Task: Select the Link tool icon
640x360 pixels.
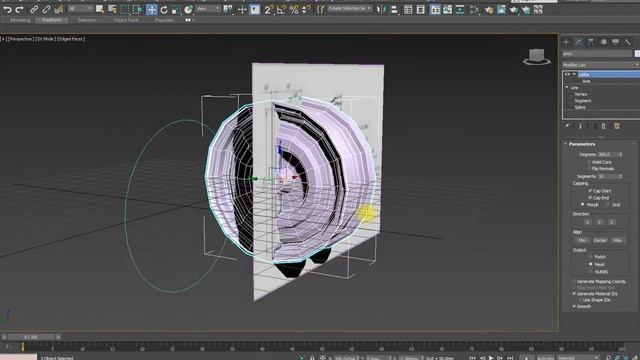Action: pos(34,9)
